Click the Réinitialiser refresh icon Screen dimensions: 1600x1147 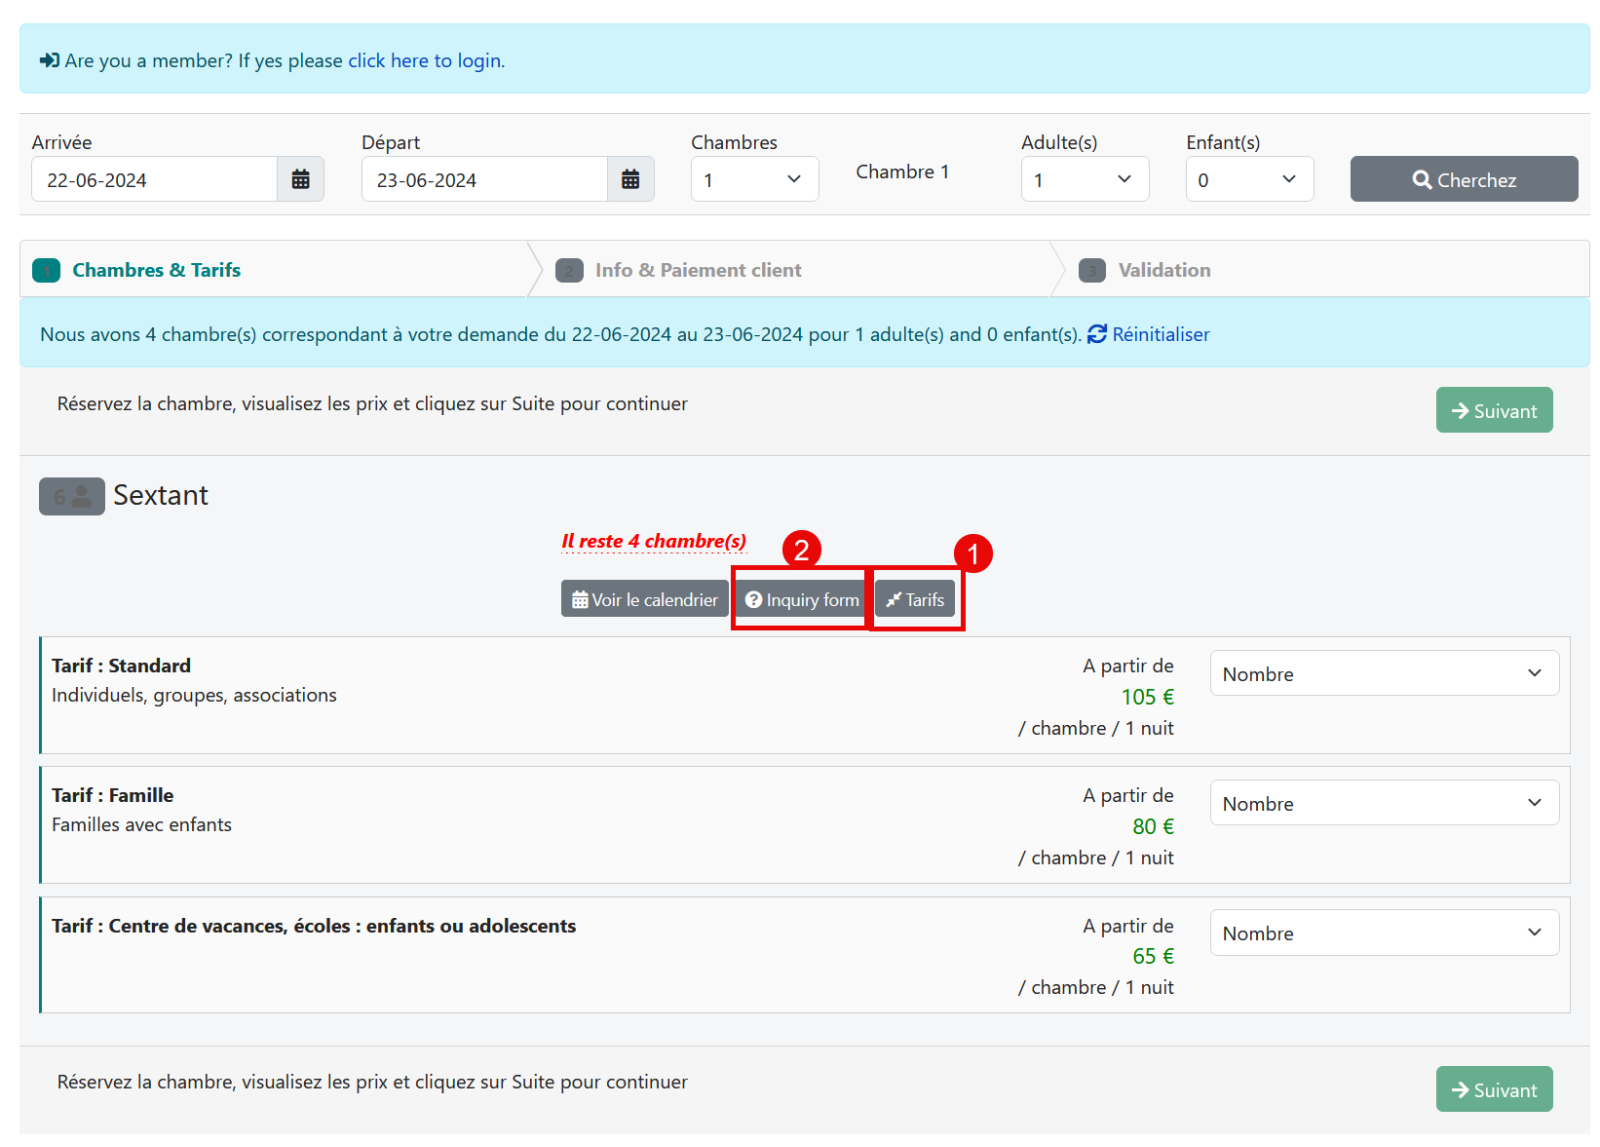pyautogui.click(x=1097, y=334)
